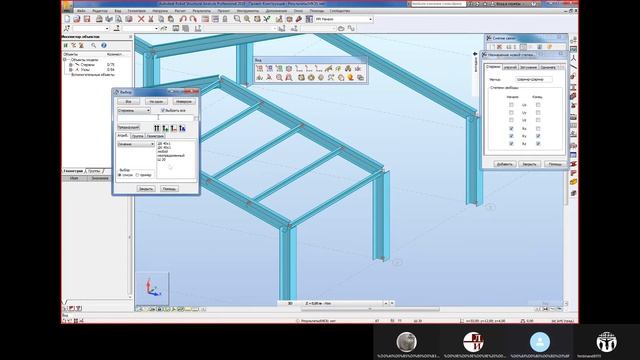The image size is (640, 360).
Task: Click Закрыть button in Выбор dialog
Action: pyautogui.click(x=146, y=189)
